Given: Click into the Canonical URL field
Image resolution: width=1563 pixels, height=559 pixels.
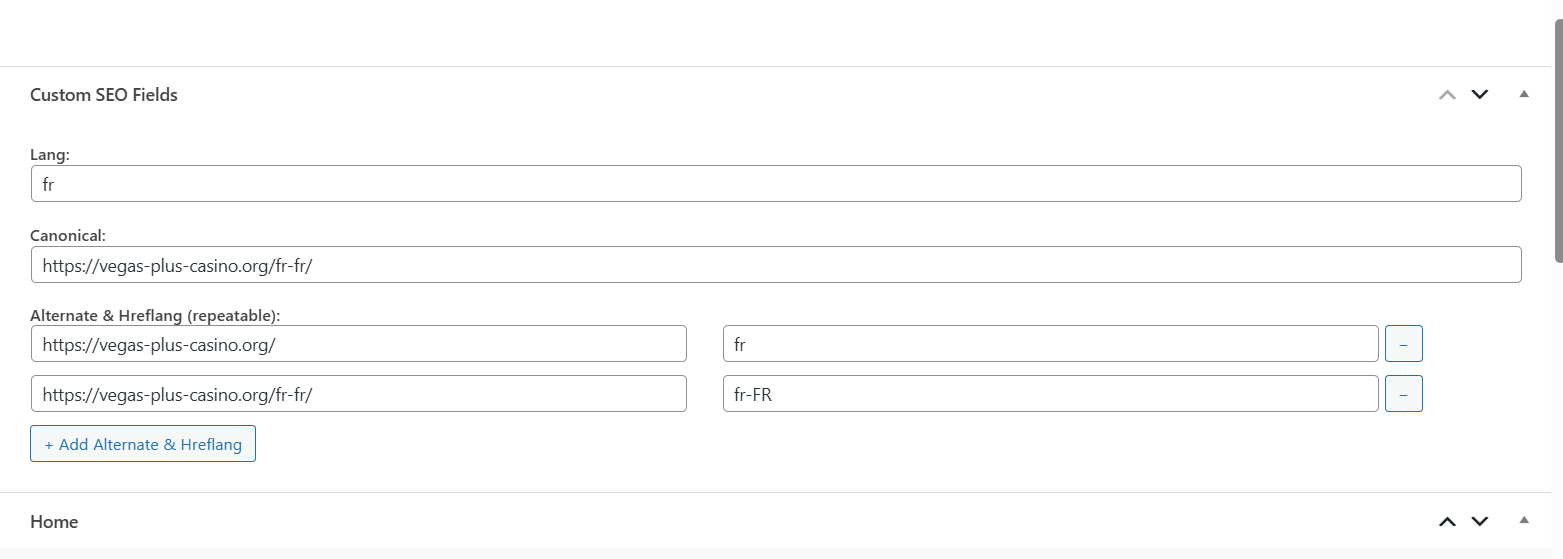Looking at the screenshot, I should coord(776,265).
